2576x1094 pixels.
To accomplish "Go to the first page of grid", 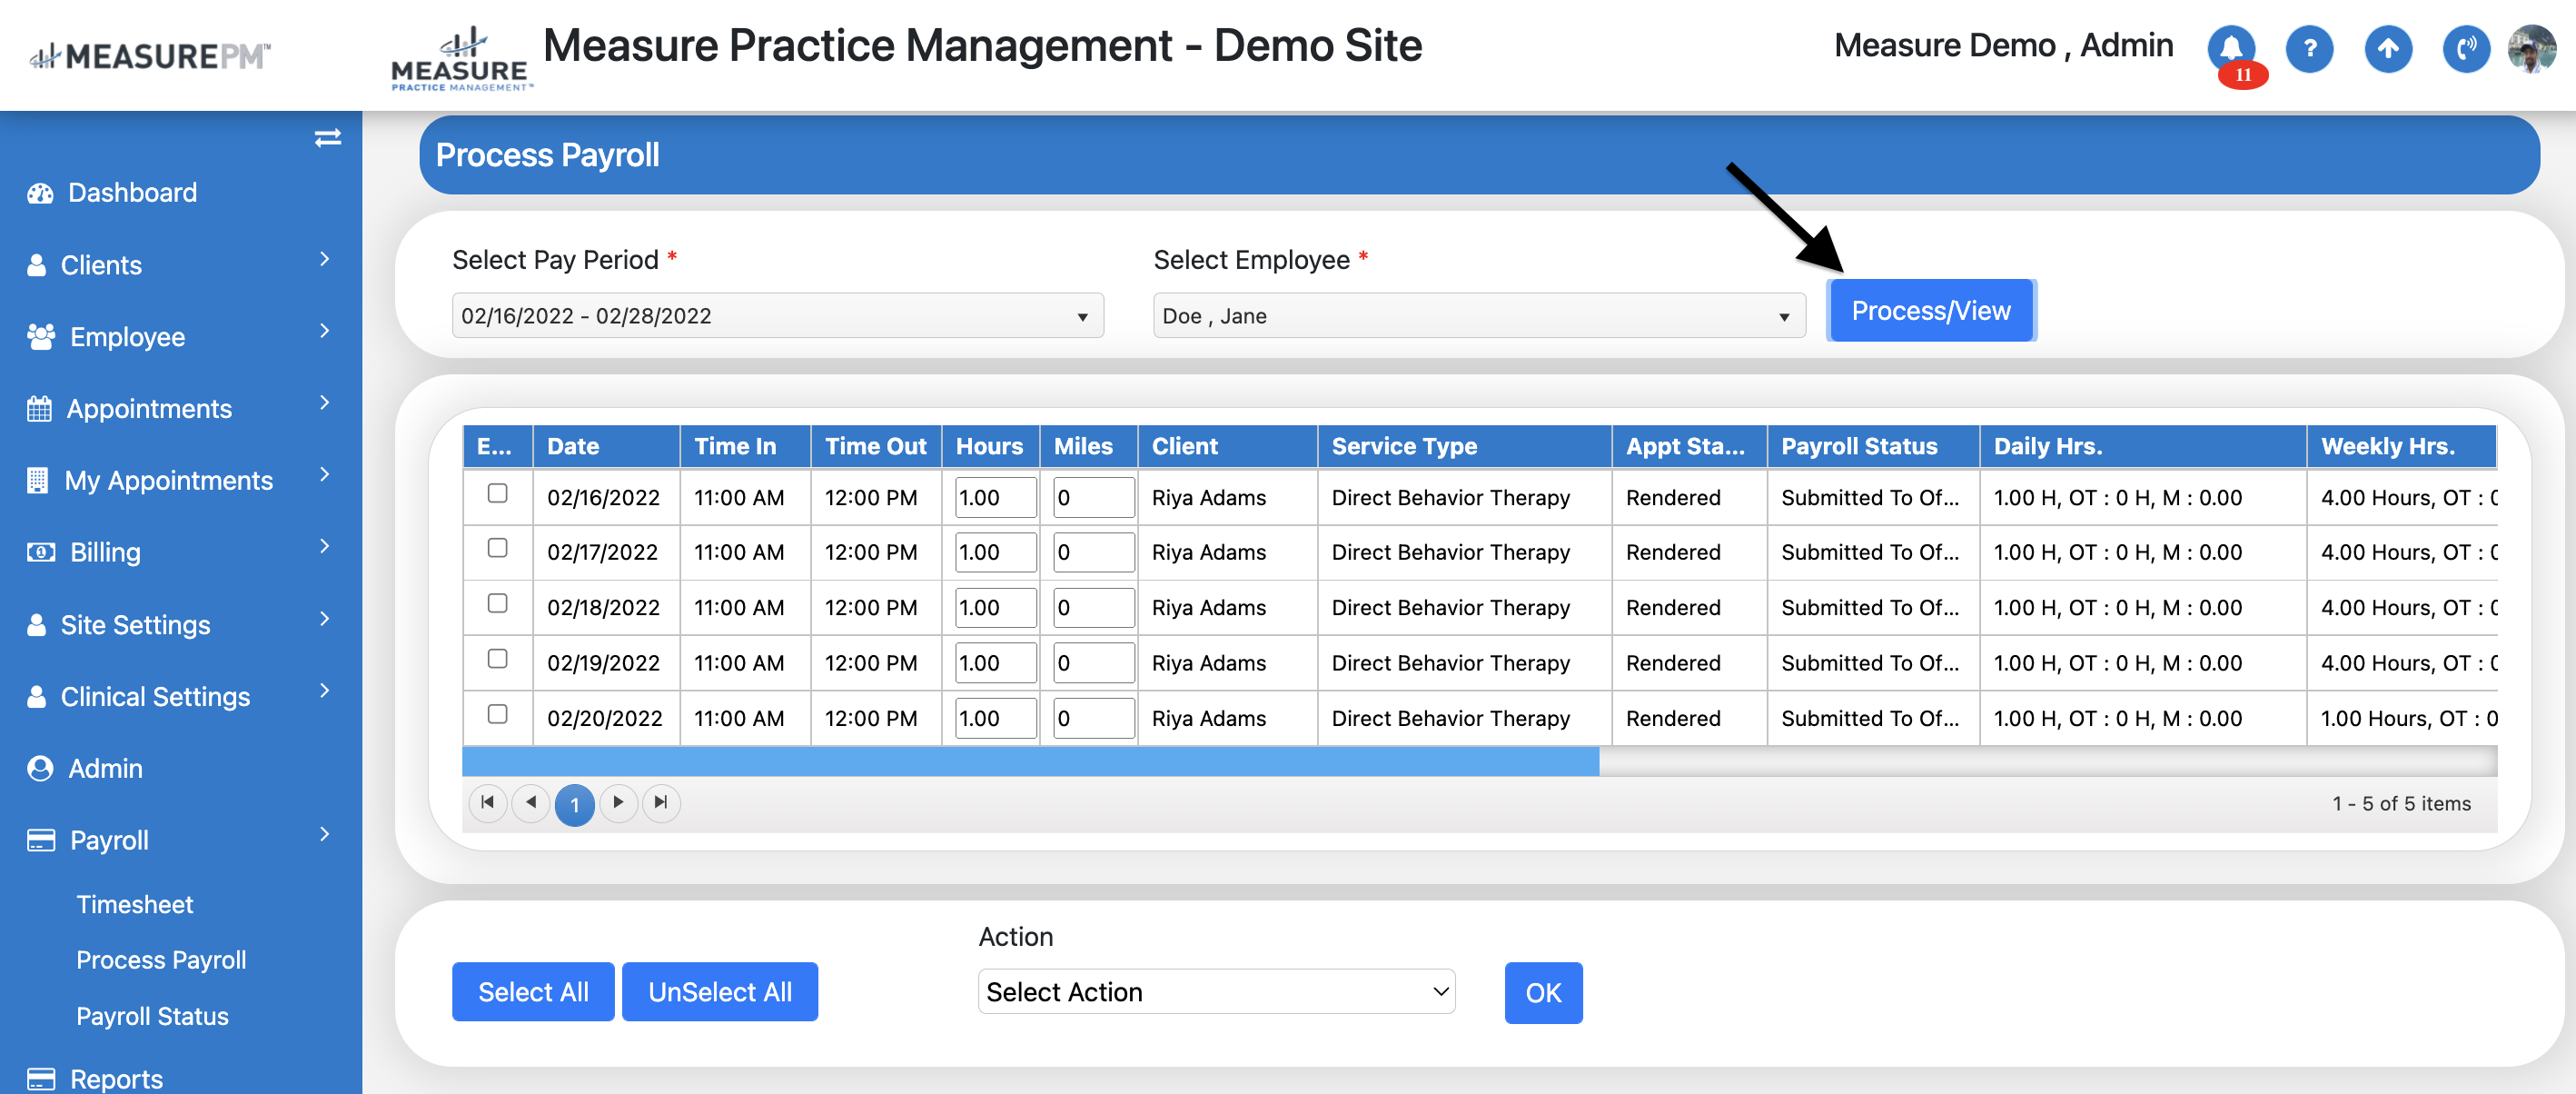I will 487,802.
